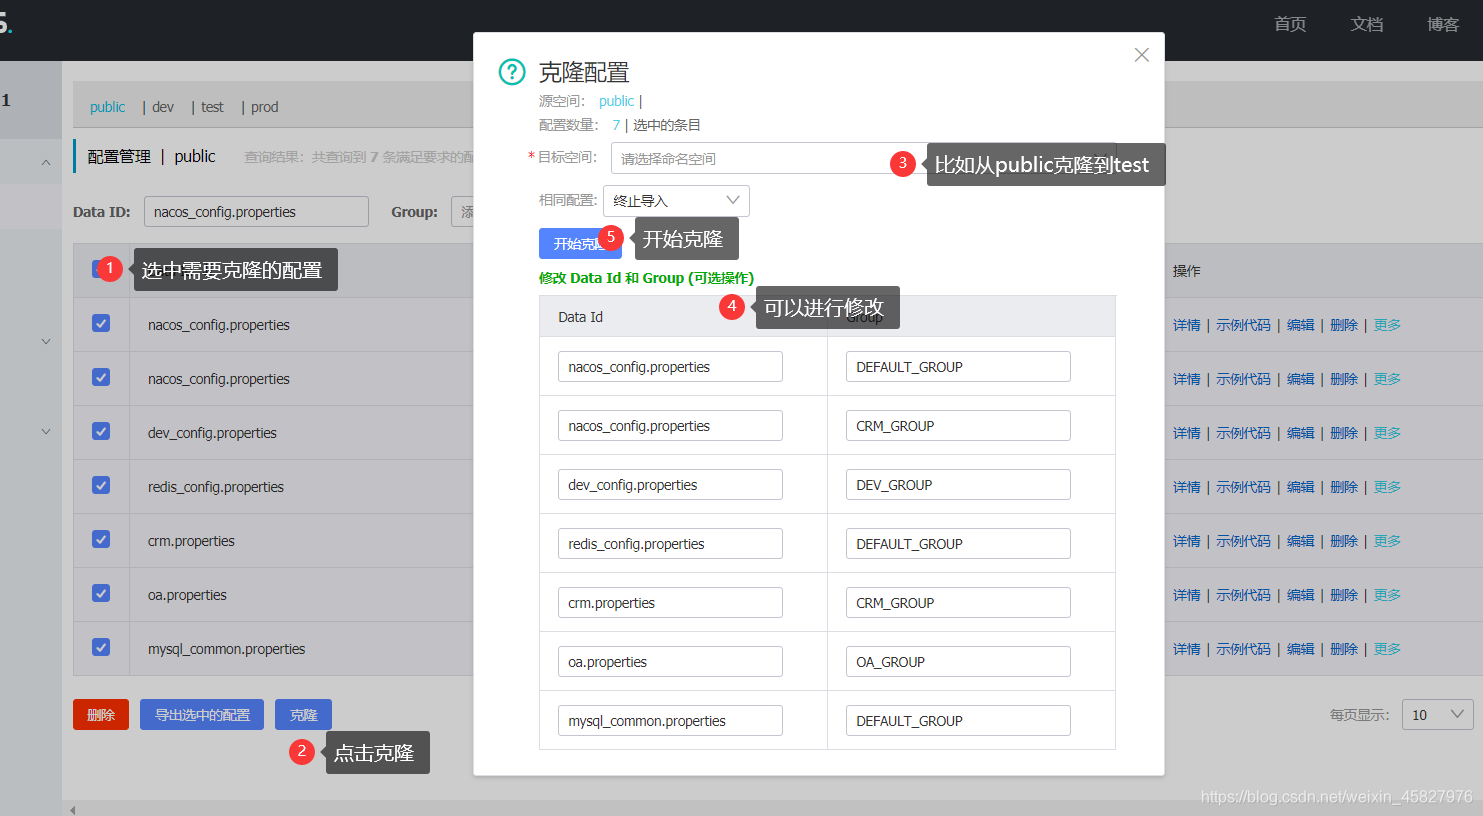
Task: Toggle checkbox for dev_config.properties row
Action: 101,431
